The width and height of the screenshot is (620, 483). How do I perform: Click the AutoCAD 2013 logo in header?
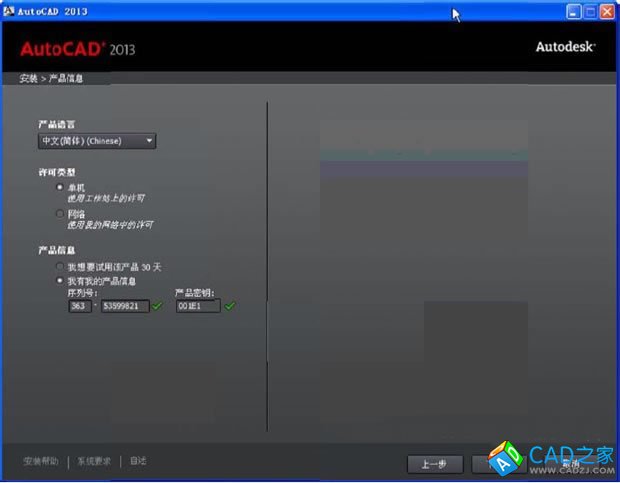click(x=77, y=48)
